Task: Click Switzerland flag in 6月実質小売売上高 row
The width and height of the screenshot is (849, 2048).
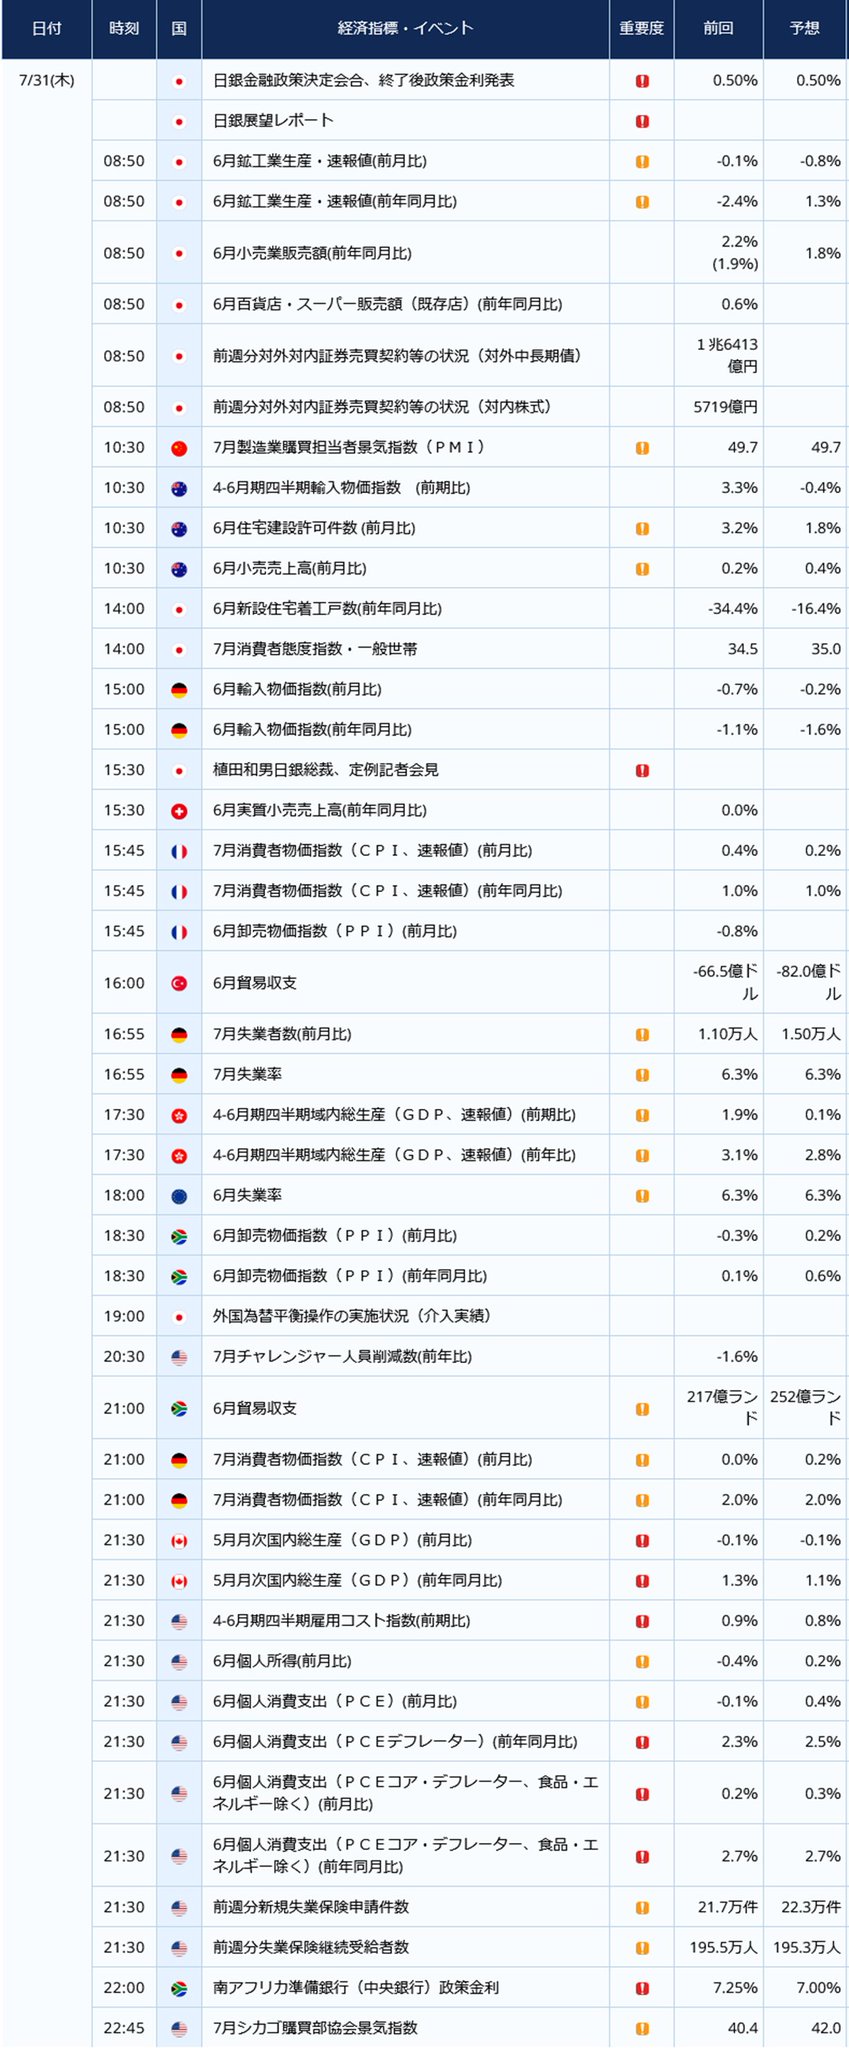Action: 179,811
